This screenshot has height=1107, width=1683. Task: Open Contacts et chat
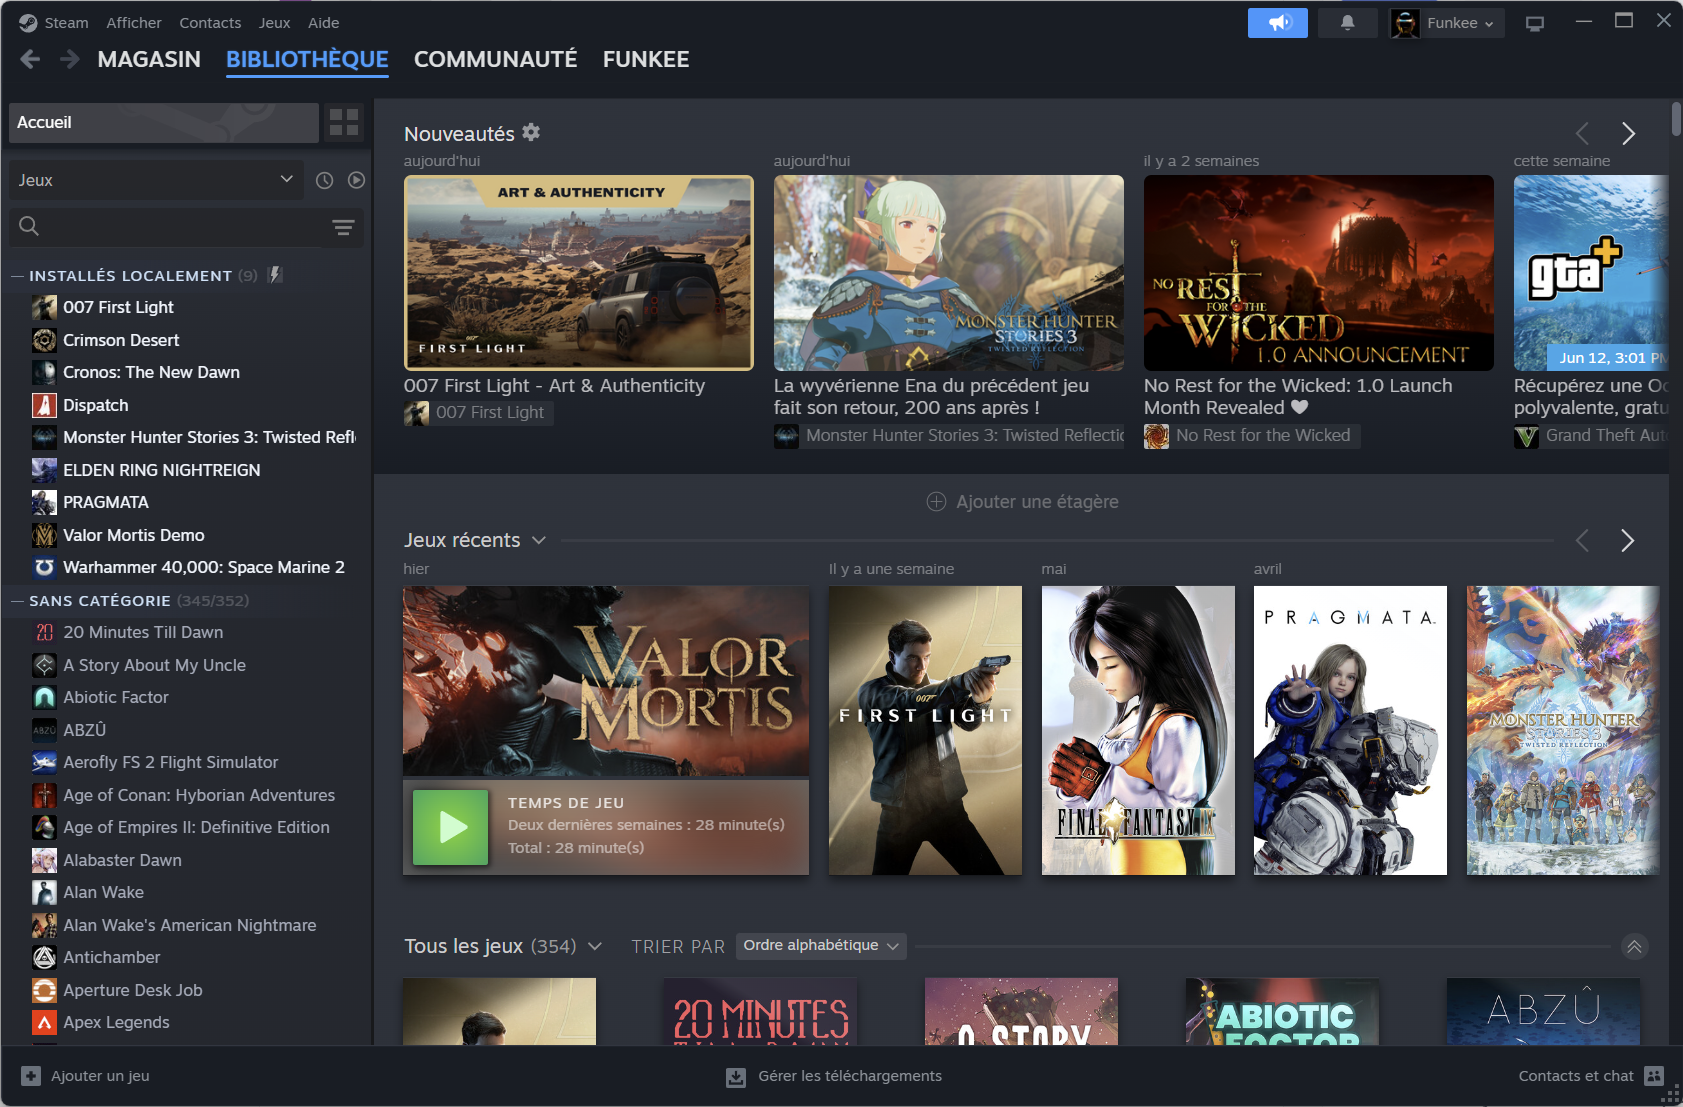[1591, 1076]
